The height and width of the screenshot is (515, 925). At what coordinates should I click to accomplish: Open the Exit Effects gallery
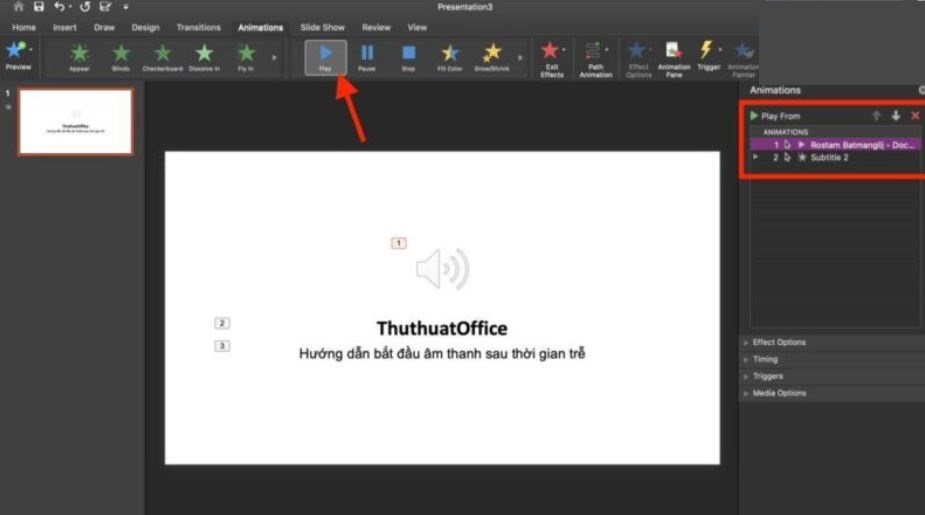[552, 59]
